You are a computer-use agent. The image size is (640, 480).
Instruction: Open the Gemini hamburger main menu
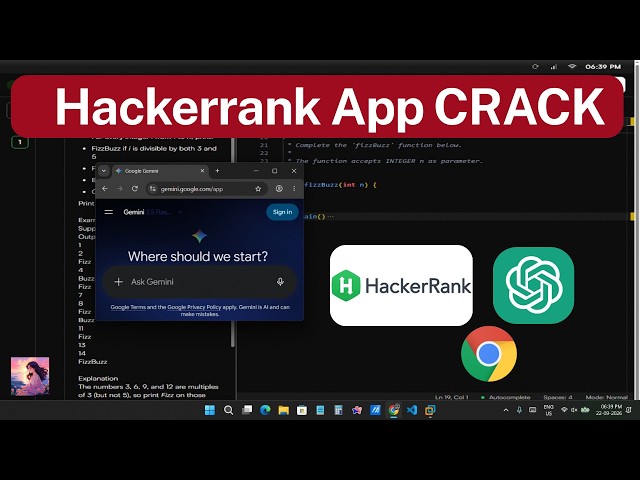coord(109,212)
